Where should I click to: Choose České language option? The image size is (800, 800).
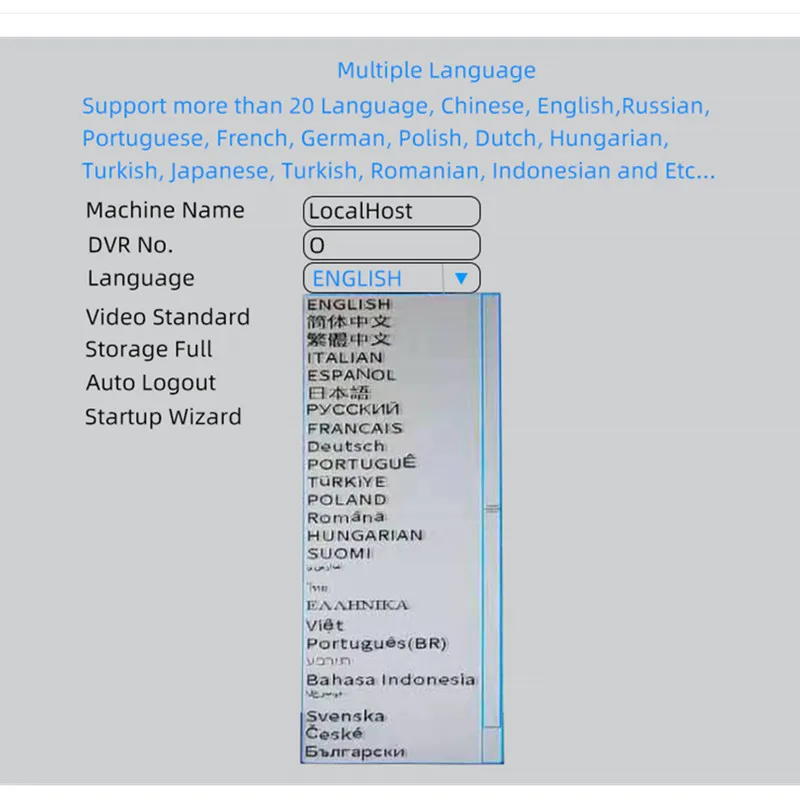(334, 734)
